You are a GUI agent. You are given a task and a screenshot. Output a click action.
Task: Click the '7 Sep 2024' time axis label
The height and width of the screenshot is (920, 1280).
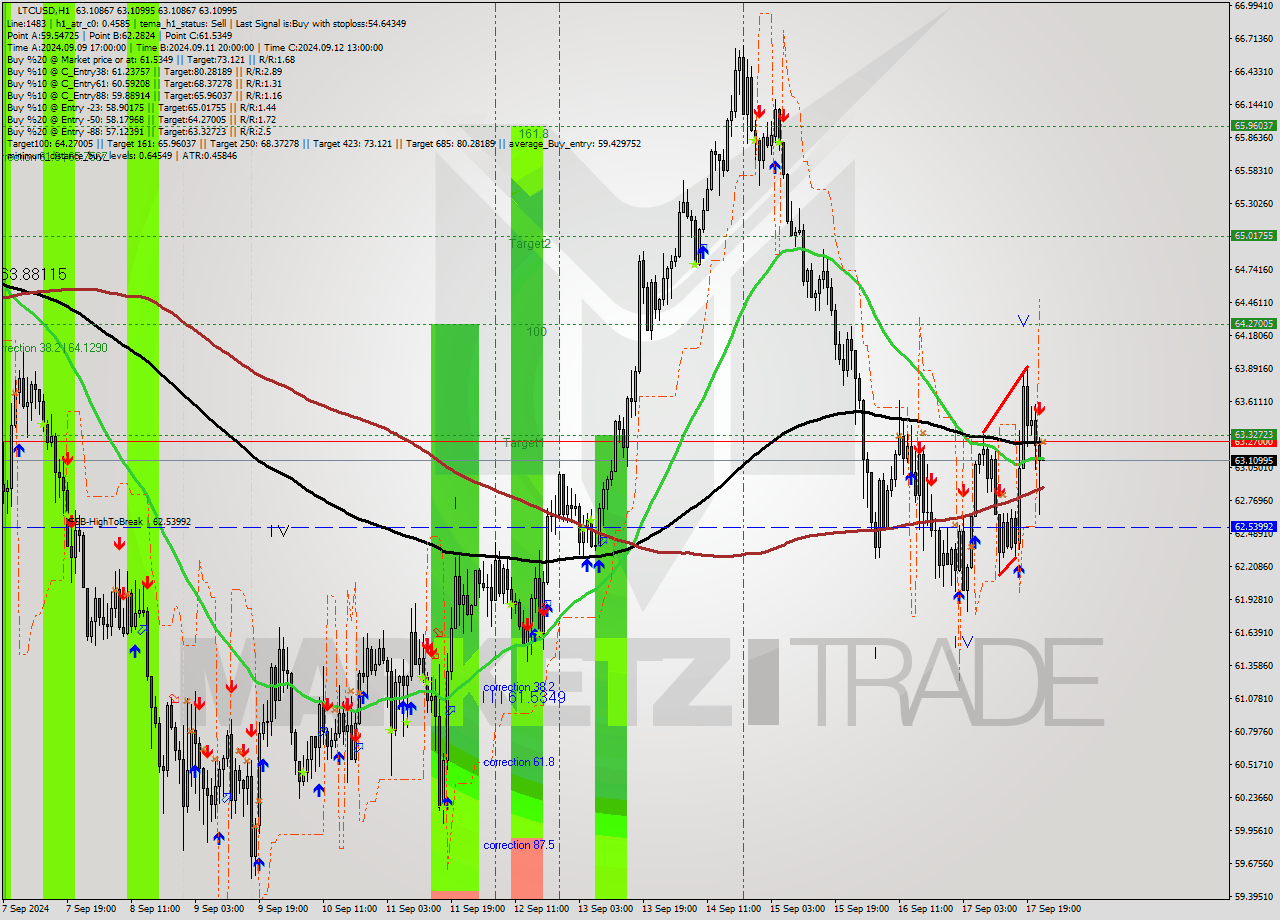27,909
